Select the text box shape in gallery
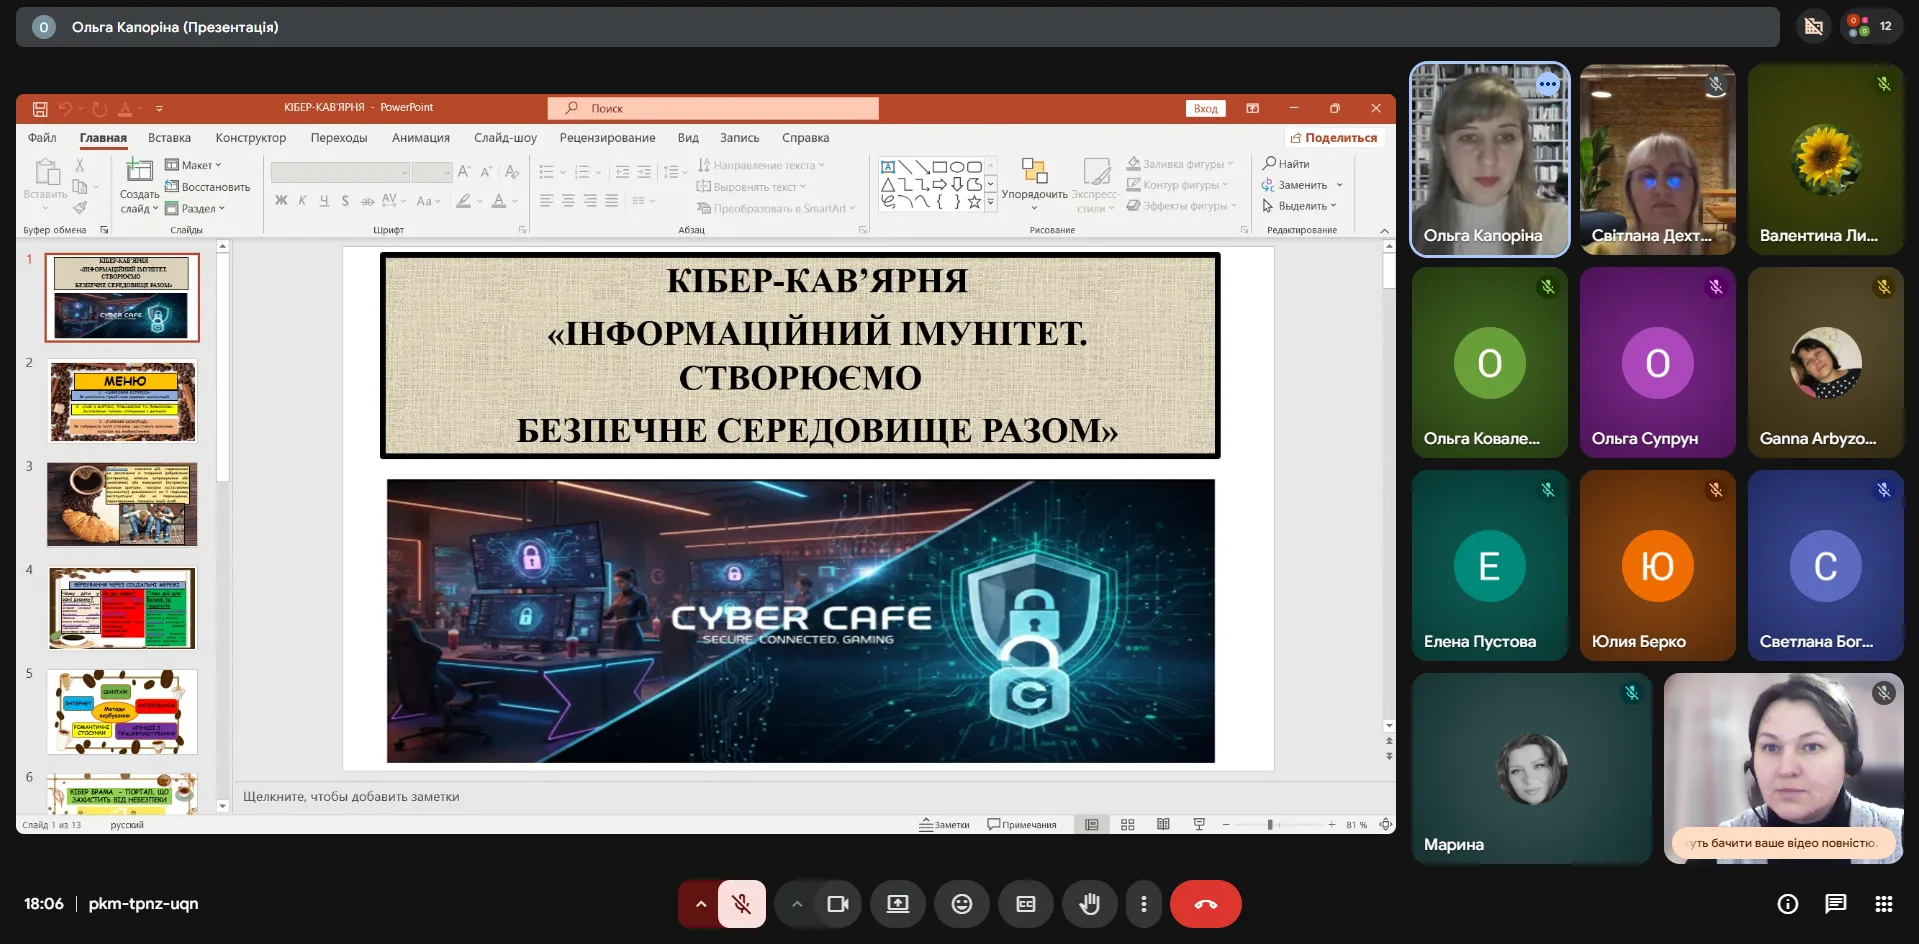The height and width of the screenshot is (944, 1919). click(888, 167)
